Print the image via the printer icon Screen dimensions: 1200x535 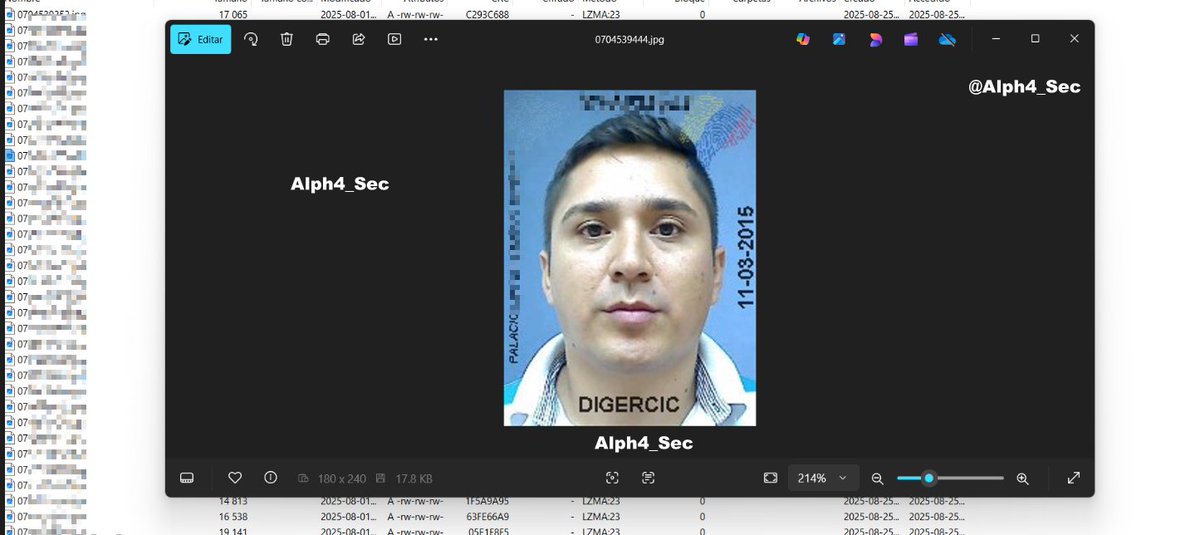[322, 39]
